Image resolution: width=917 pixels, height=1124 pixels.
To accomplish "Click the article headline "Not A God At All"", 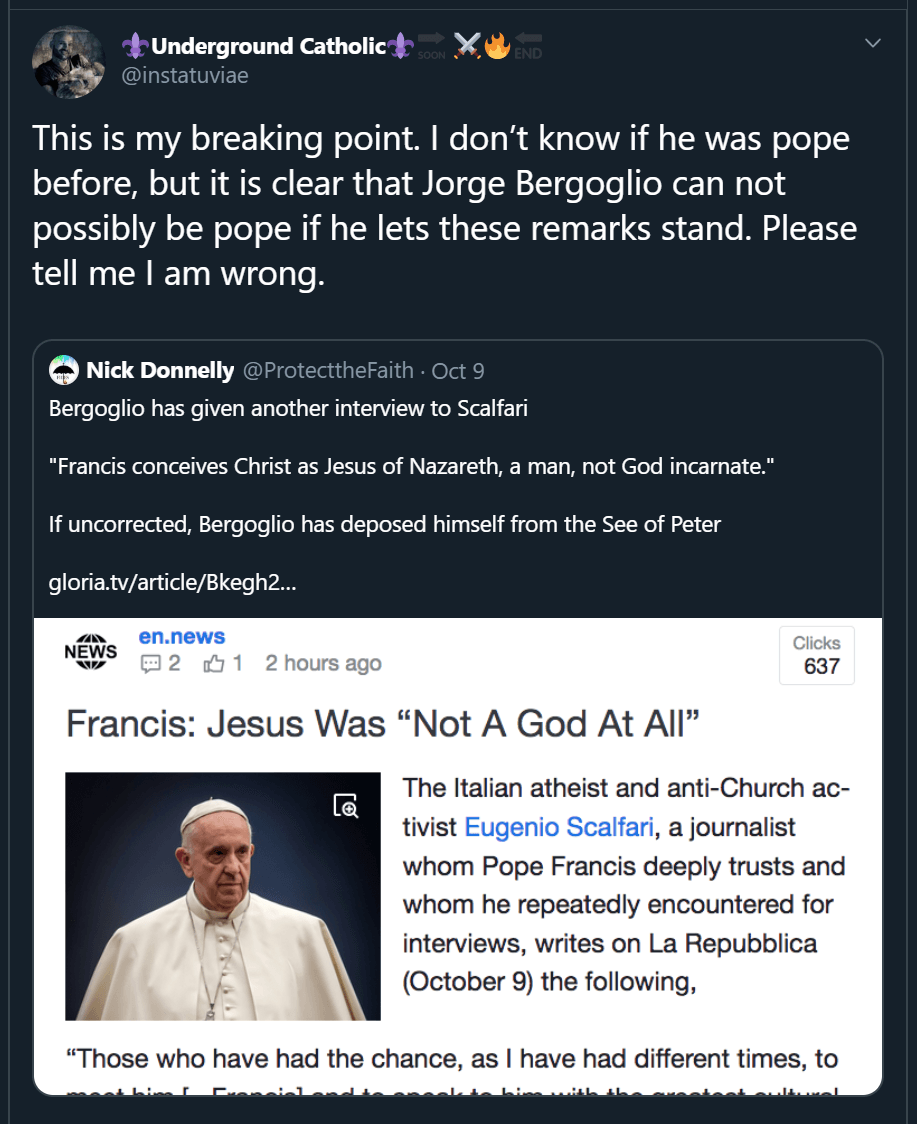I will coord(383,724).
